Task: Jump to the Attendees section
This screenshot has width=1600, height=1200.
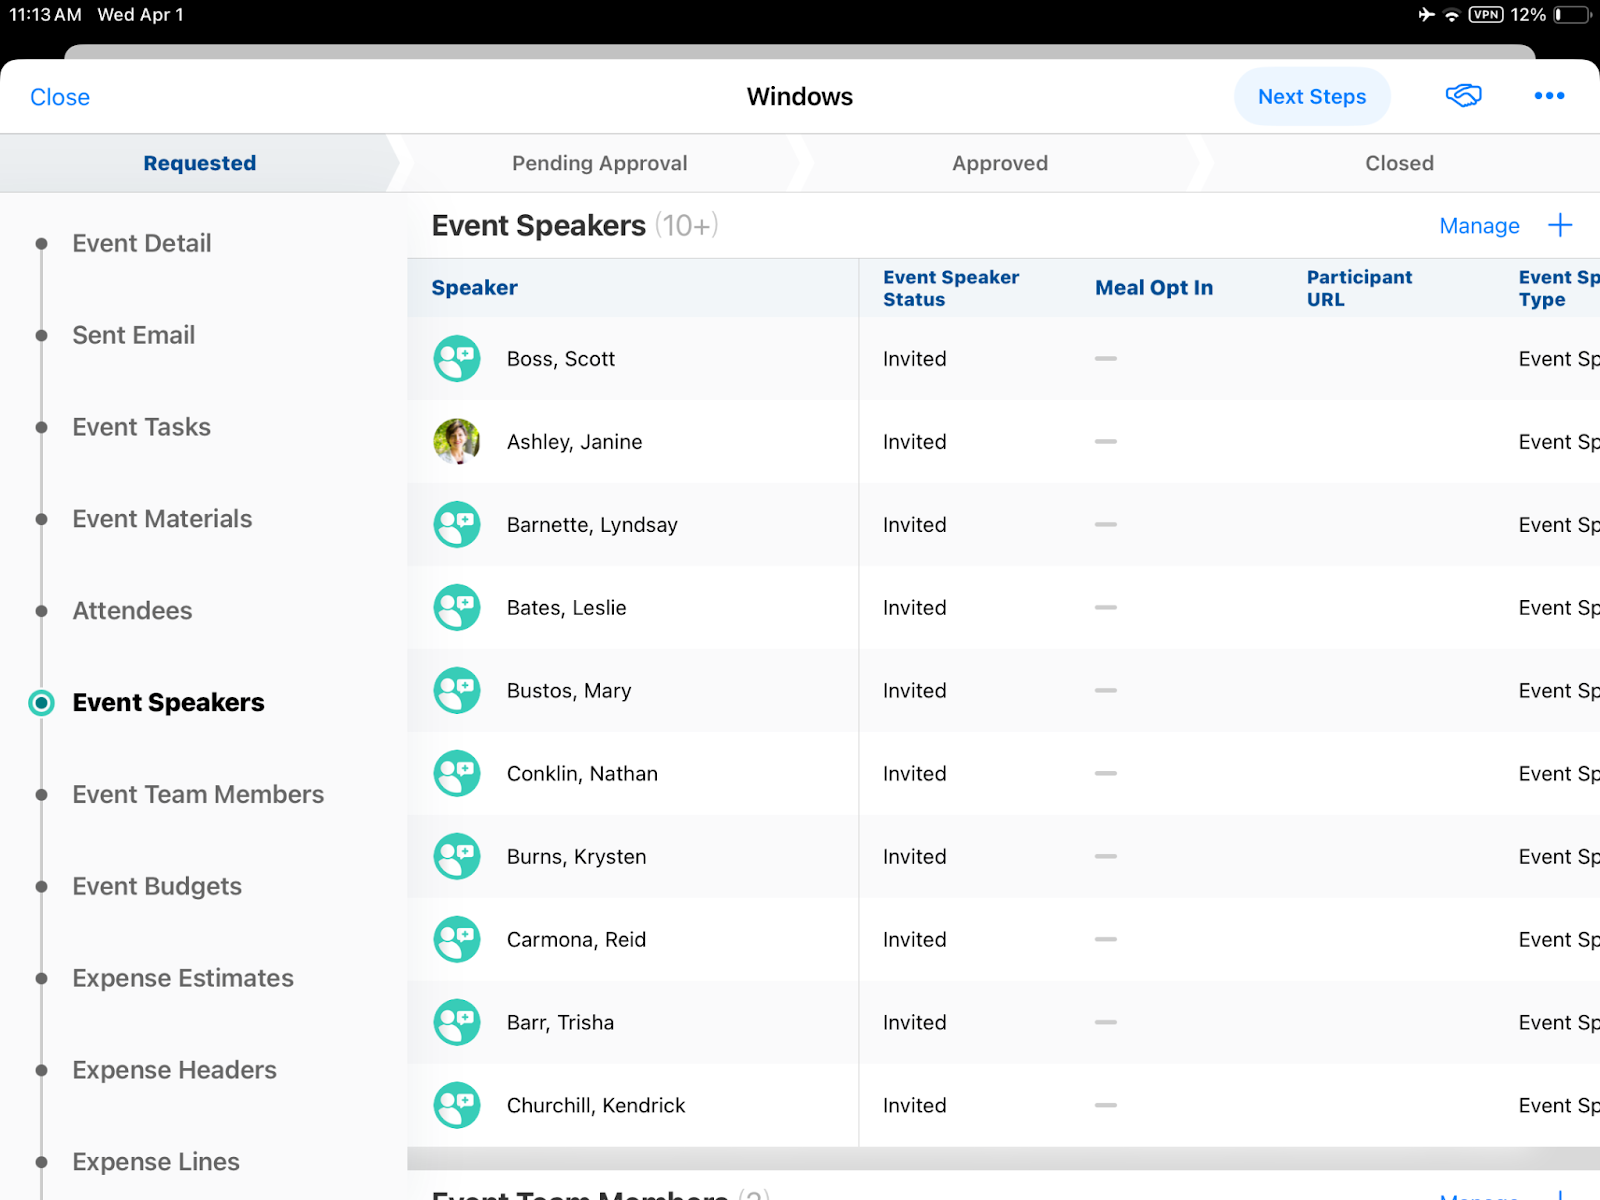Action: coord(132,611)
